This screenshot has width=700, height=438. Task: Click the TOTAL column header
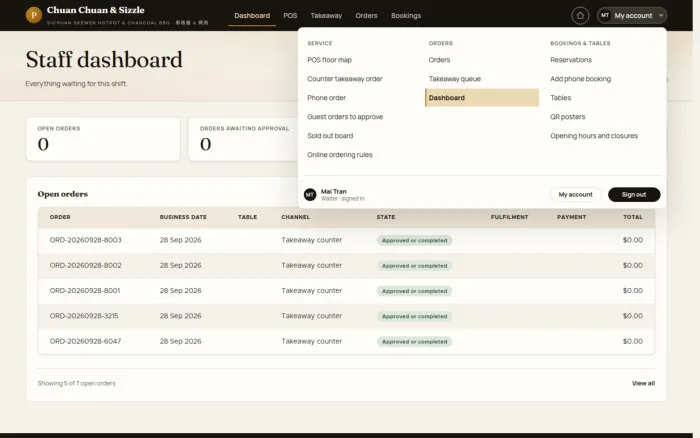pos(633,217)
